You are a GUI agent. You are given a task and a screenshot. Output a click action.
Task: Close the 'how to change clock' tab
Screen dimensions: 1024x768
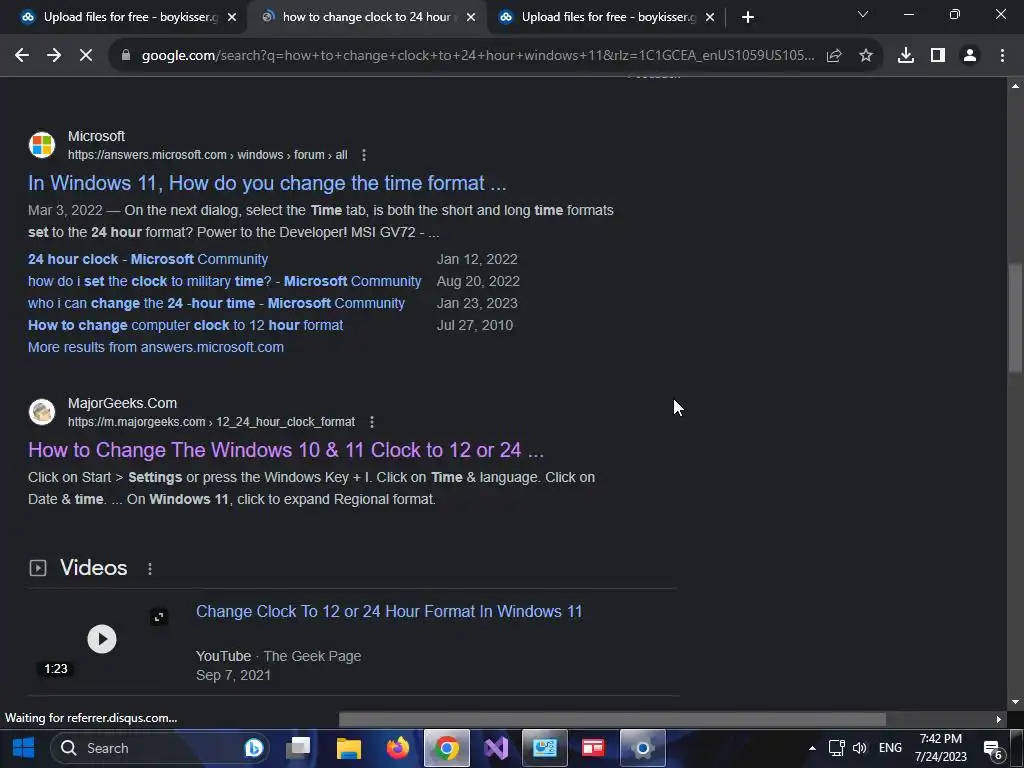click(x=471, y=17)
